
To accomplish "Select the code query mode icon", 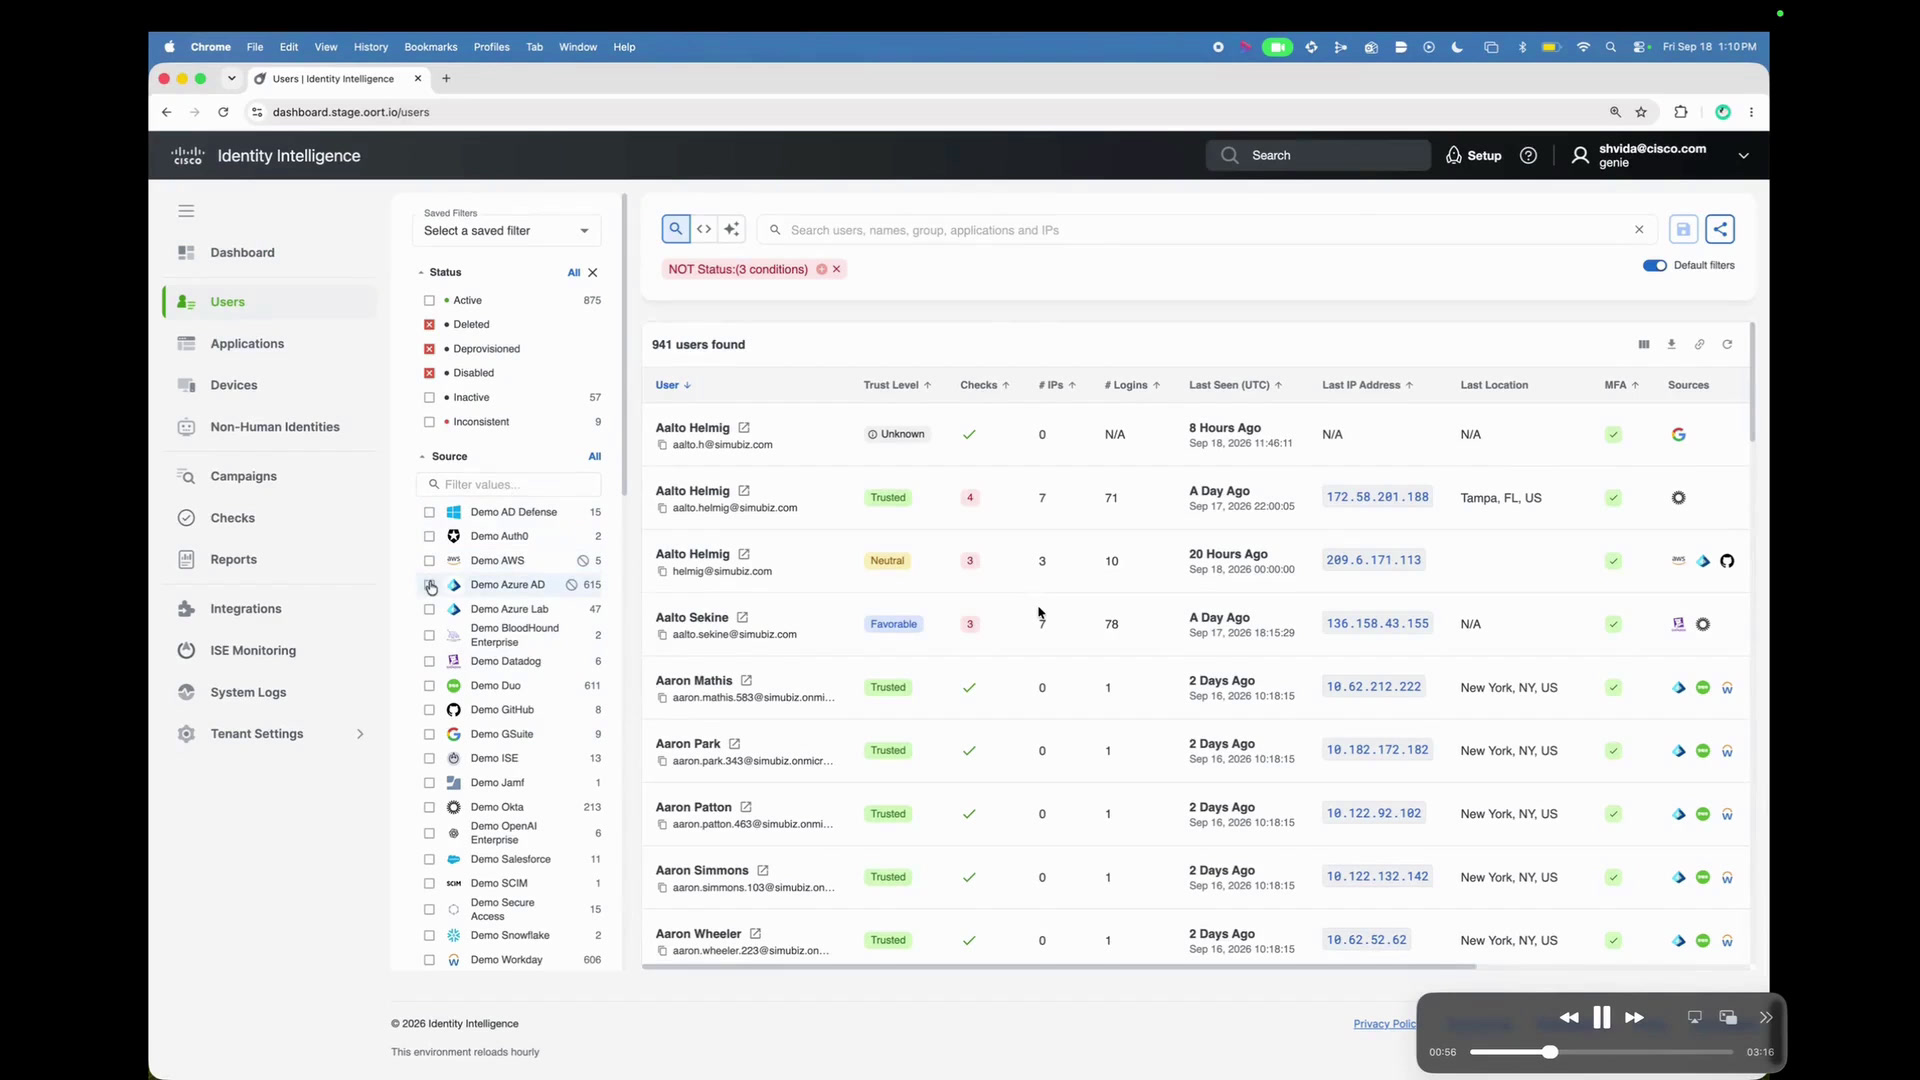I will tap(704, 229).
